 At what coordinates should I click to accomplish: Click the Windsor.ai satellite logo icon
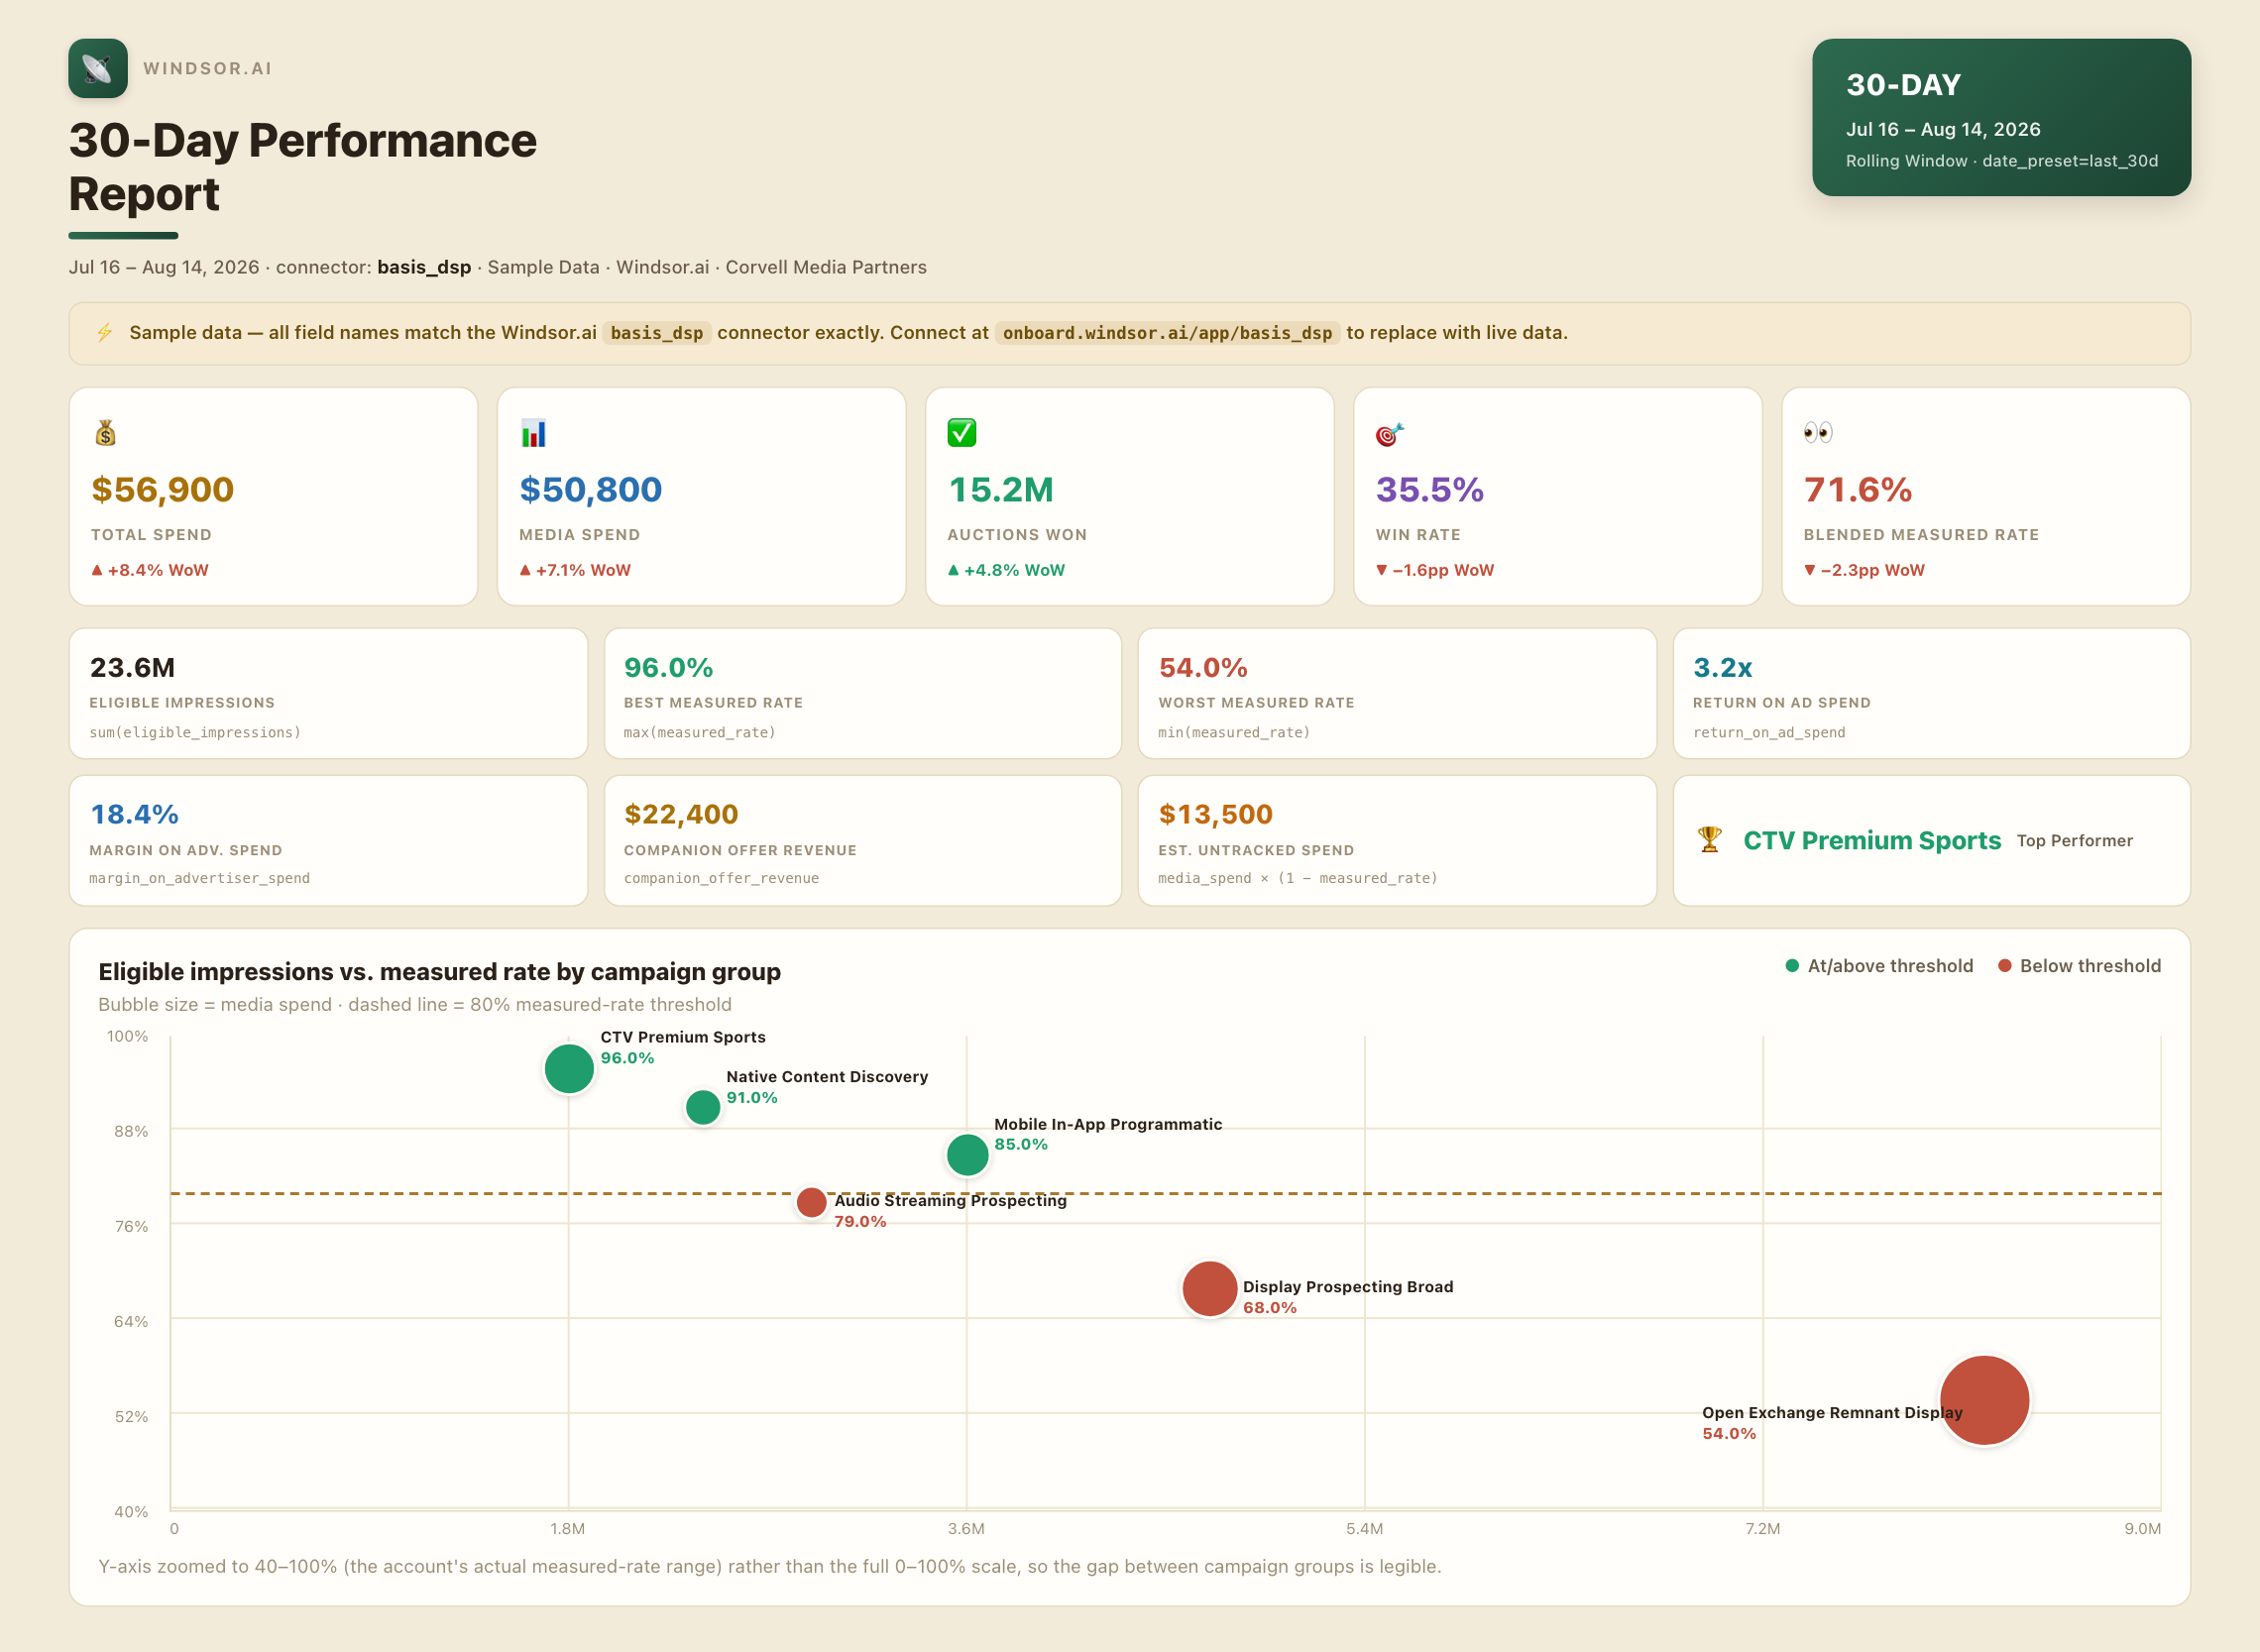[98, 68]
